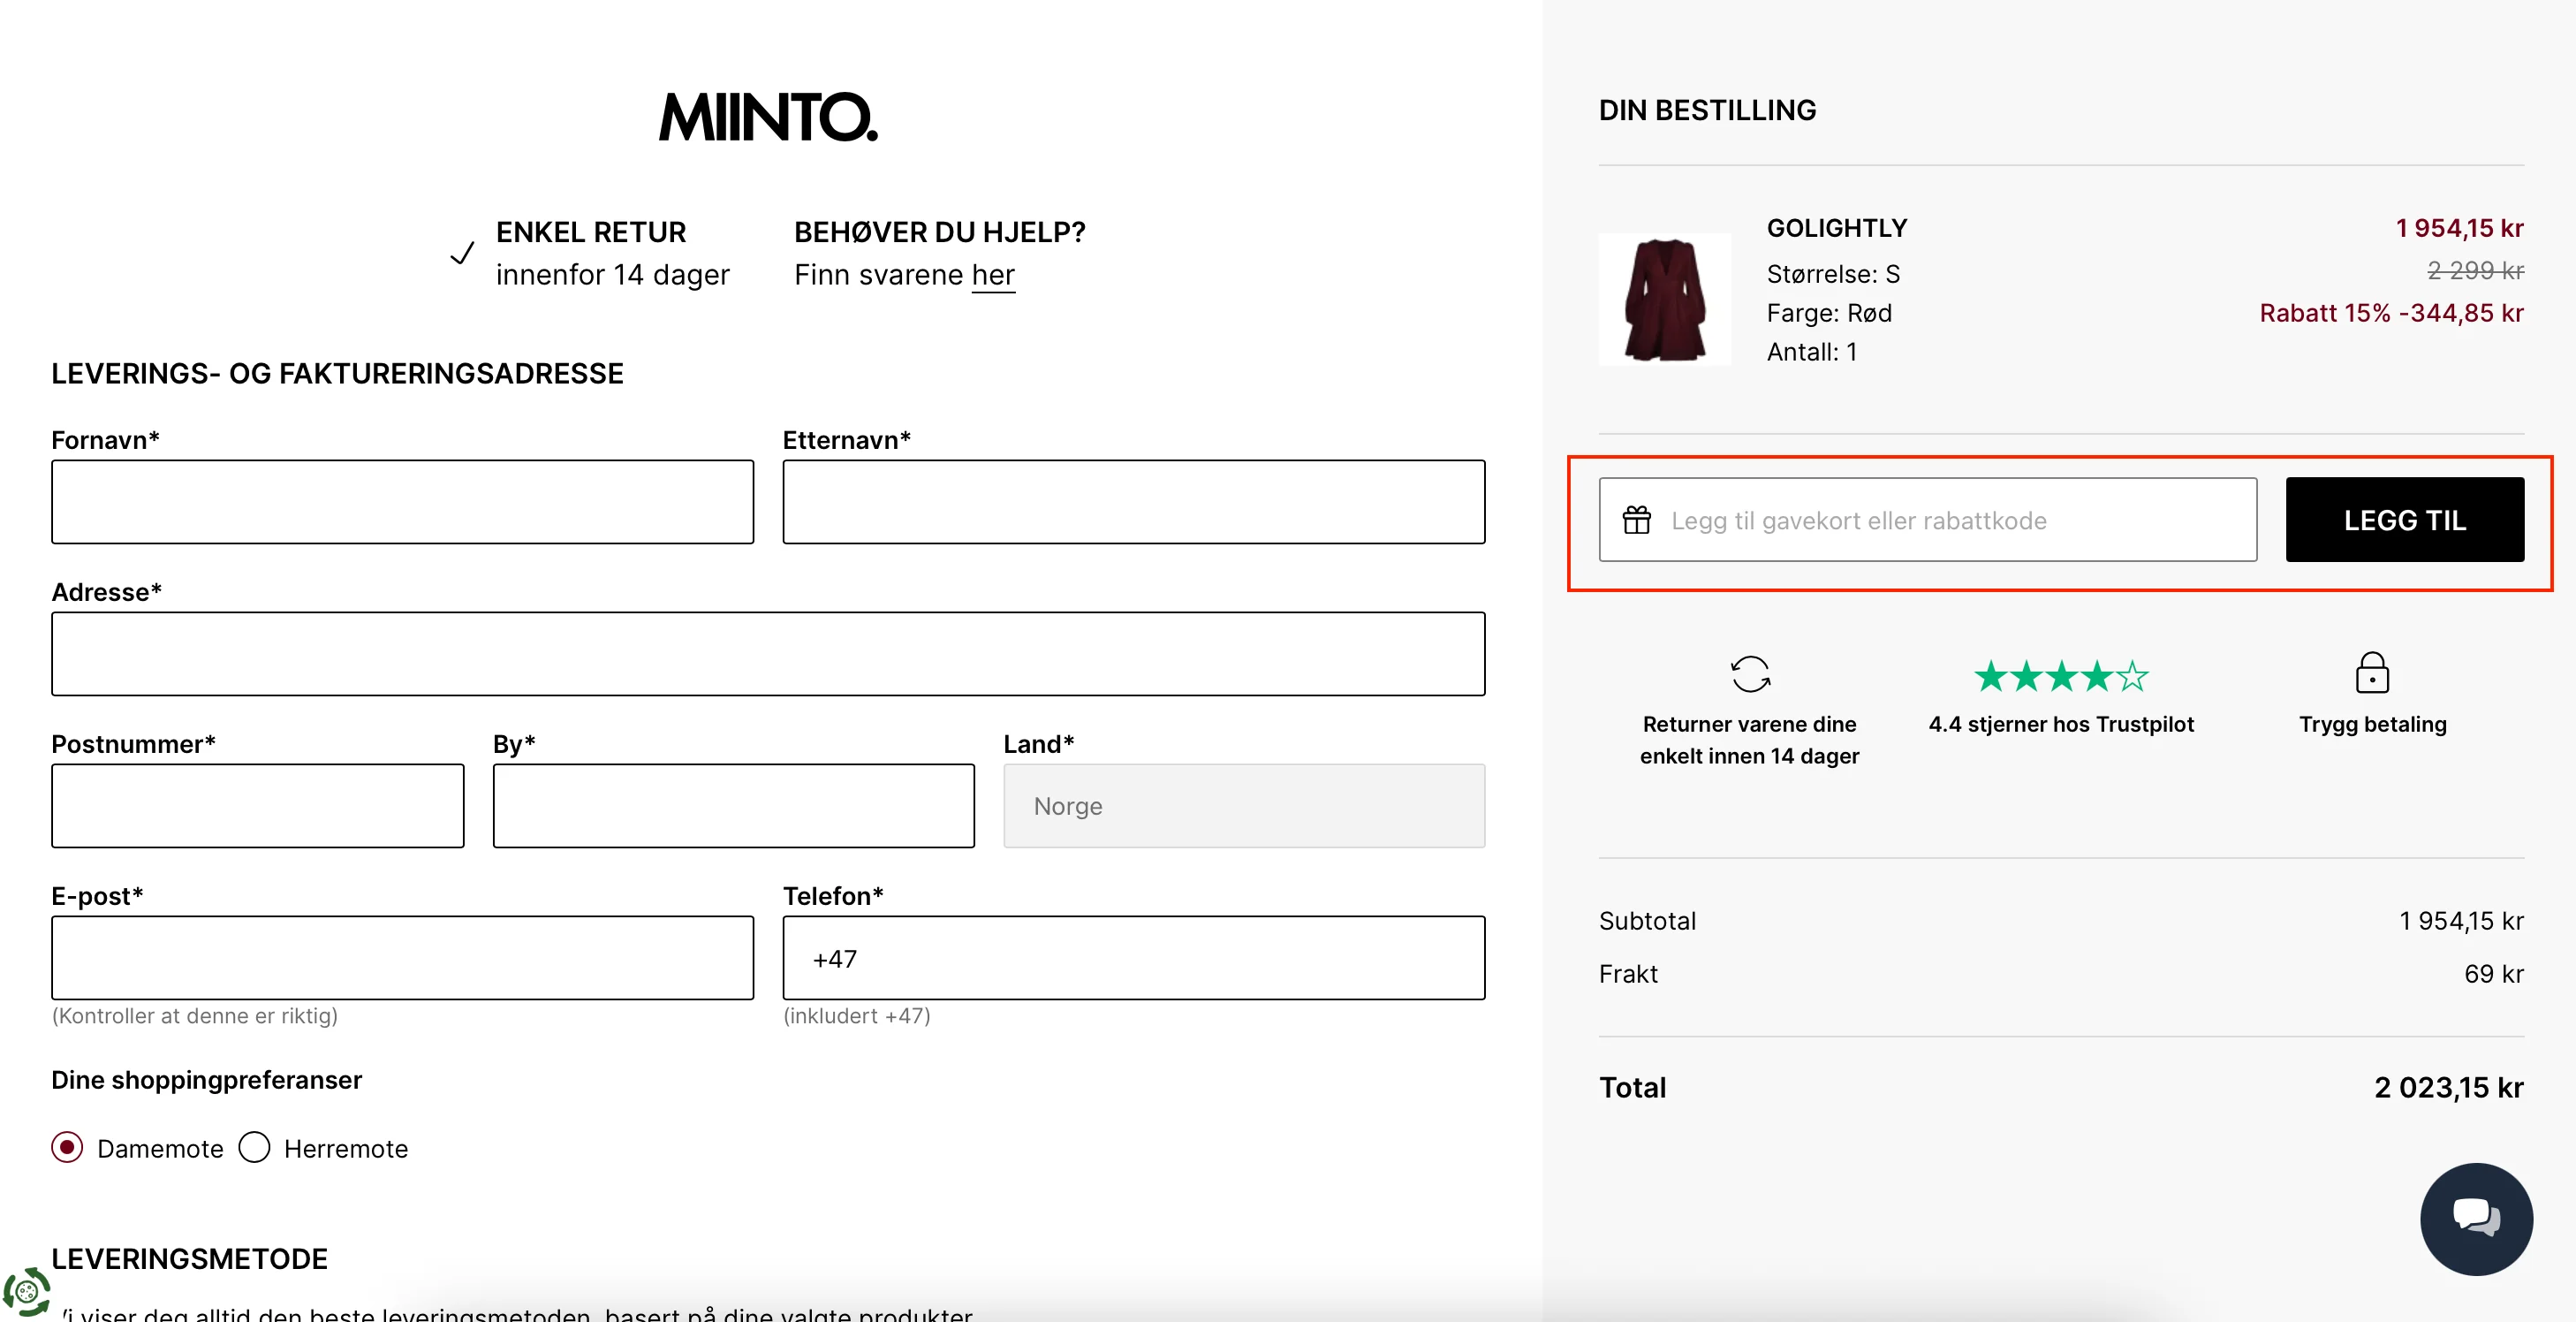Open the Land country field

coord(1243,806)
